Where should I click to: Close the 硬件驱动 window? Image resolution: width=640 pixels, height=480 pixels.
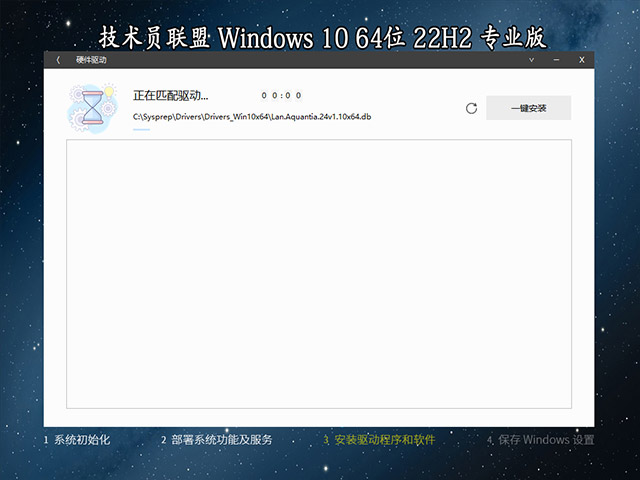pyautogui.click(x=582, y=60)
